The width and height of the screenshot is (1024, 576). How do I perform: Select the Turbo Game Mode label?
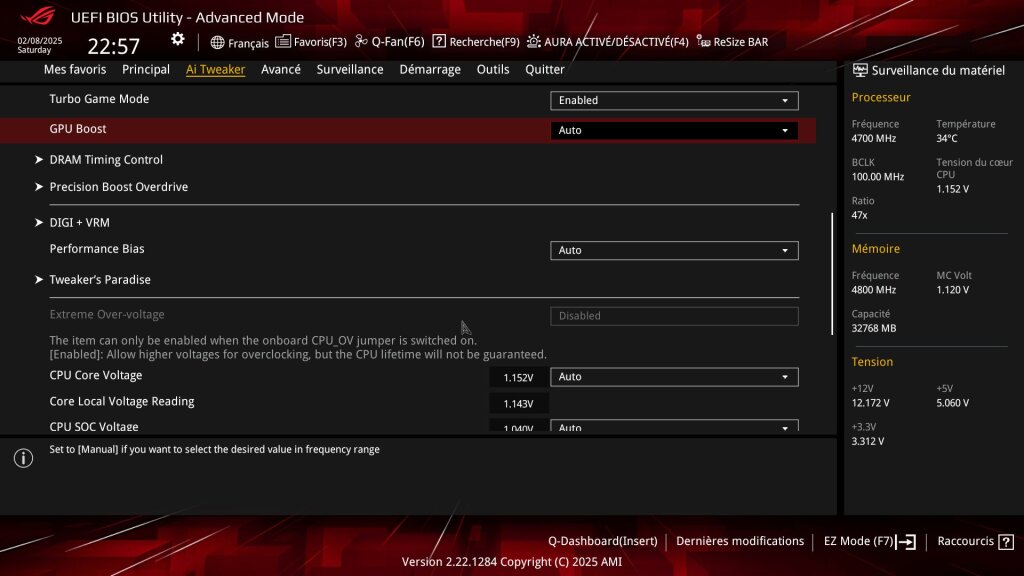pos(99,99)
